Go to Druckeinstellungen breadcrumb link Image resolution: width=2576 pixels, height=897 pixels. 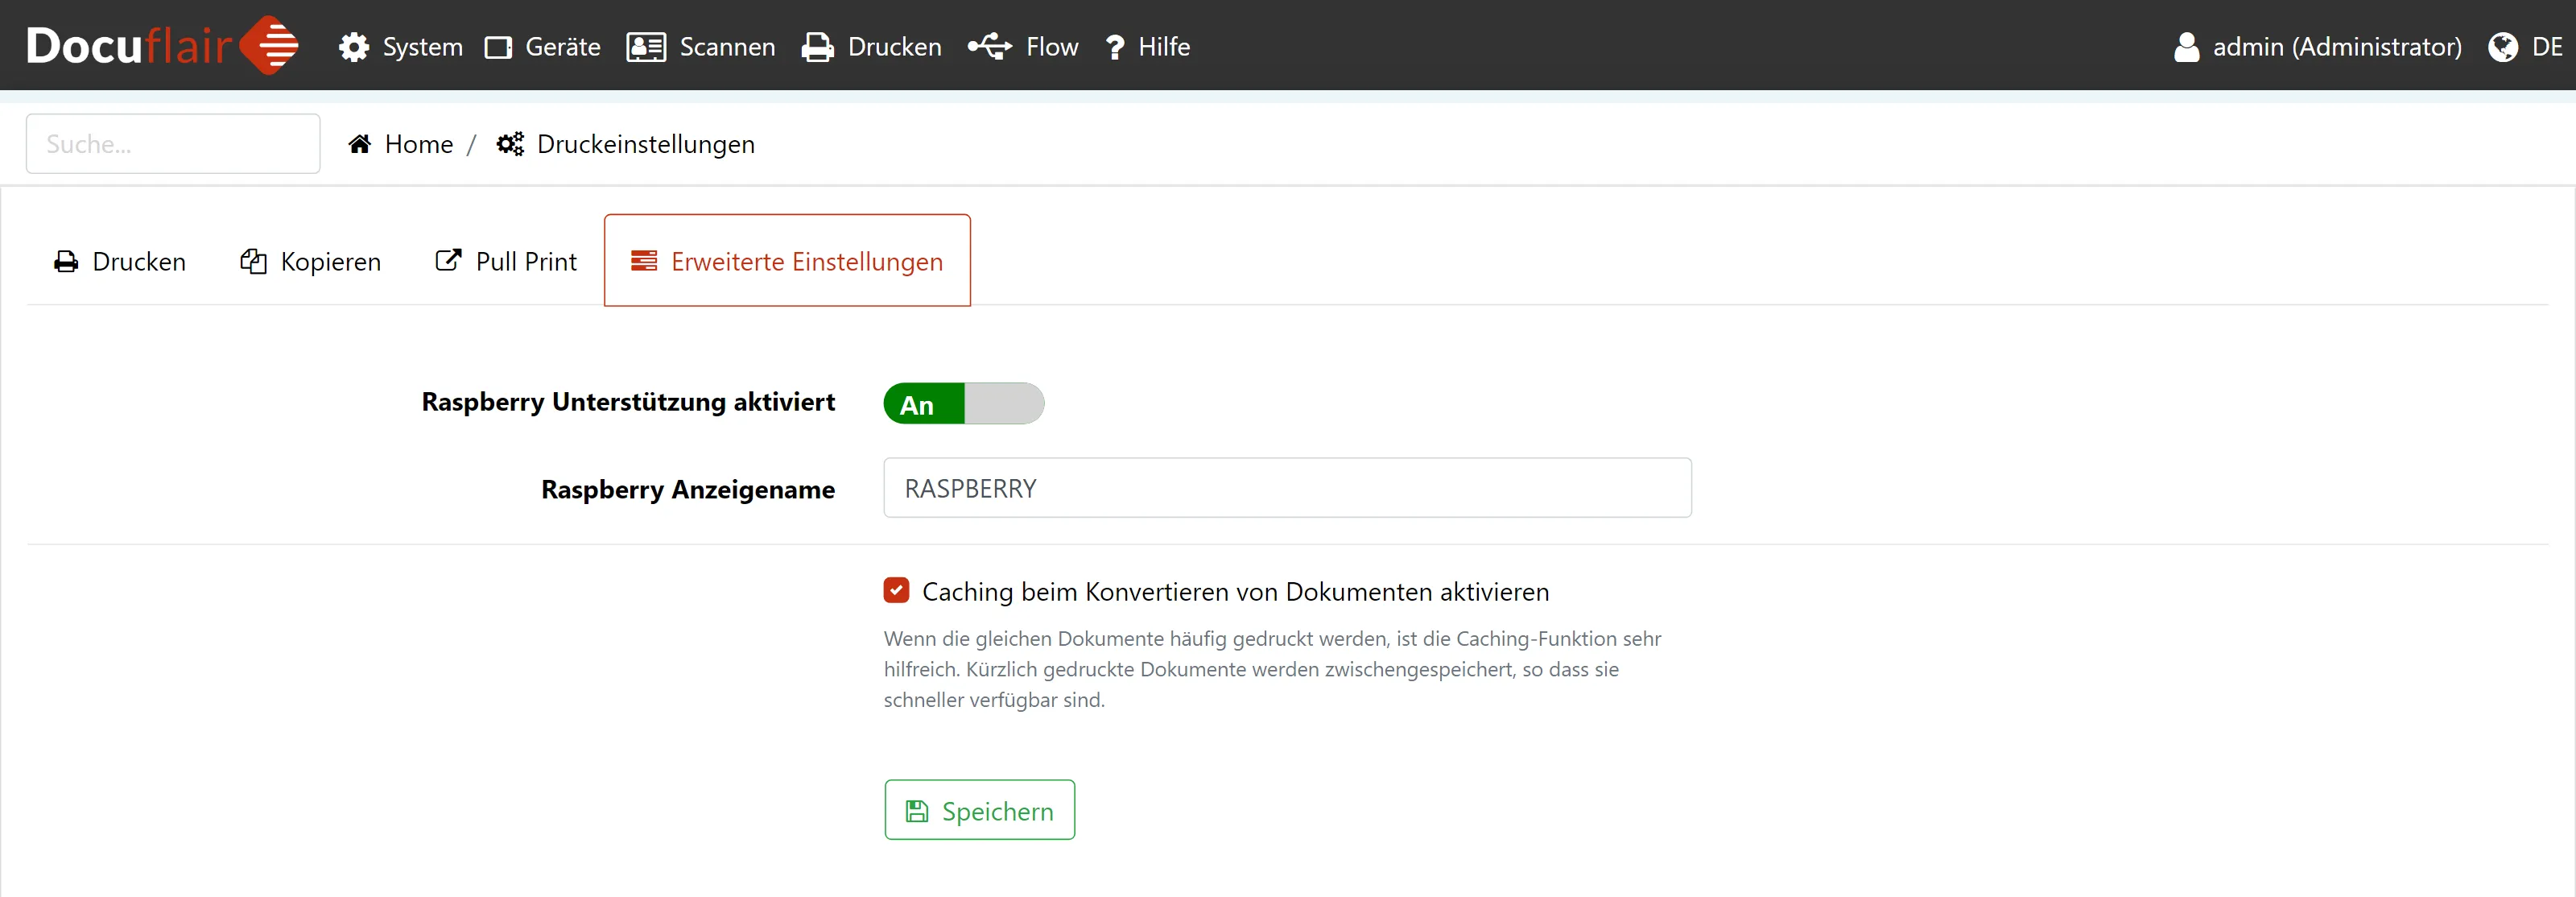pos(645,144)
